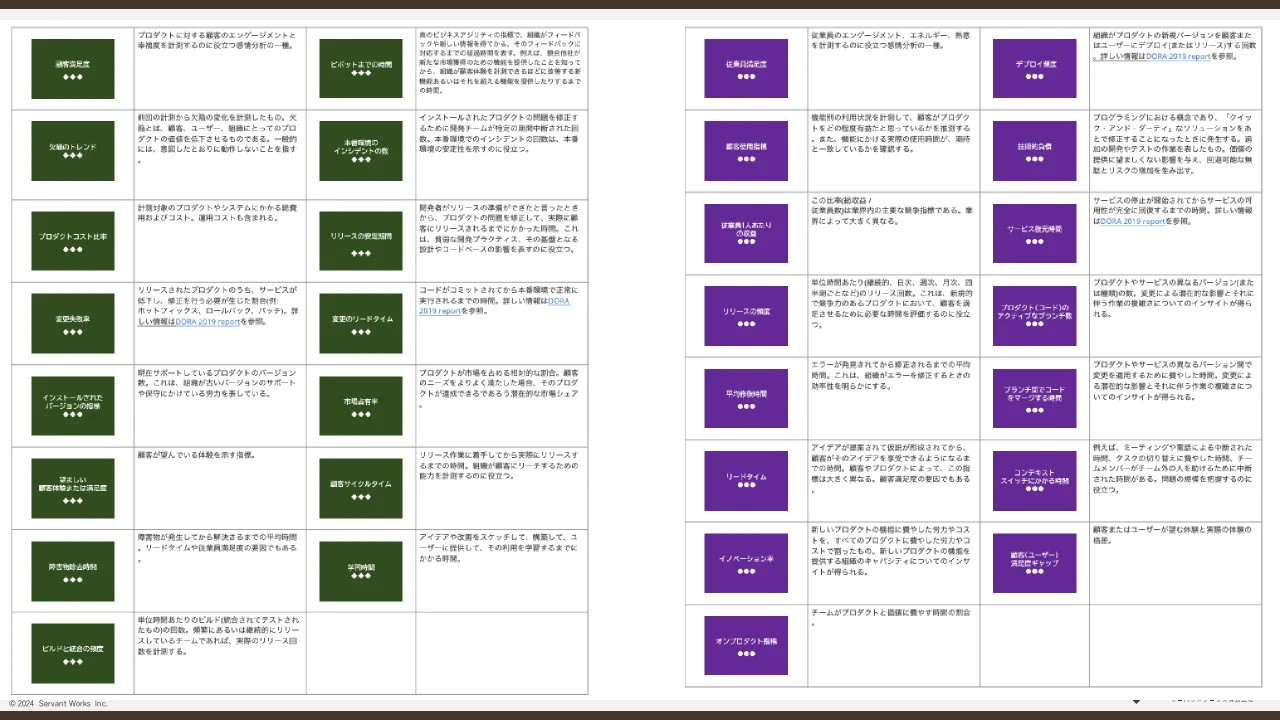Open DORA 2019 report link in 変更失敗率 row
The height and width of the screenshot is (720, 1280).
click(208, 323)
